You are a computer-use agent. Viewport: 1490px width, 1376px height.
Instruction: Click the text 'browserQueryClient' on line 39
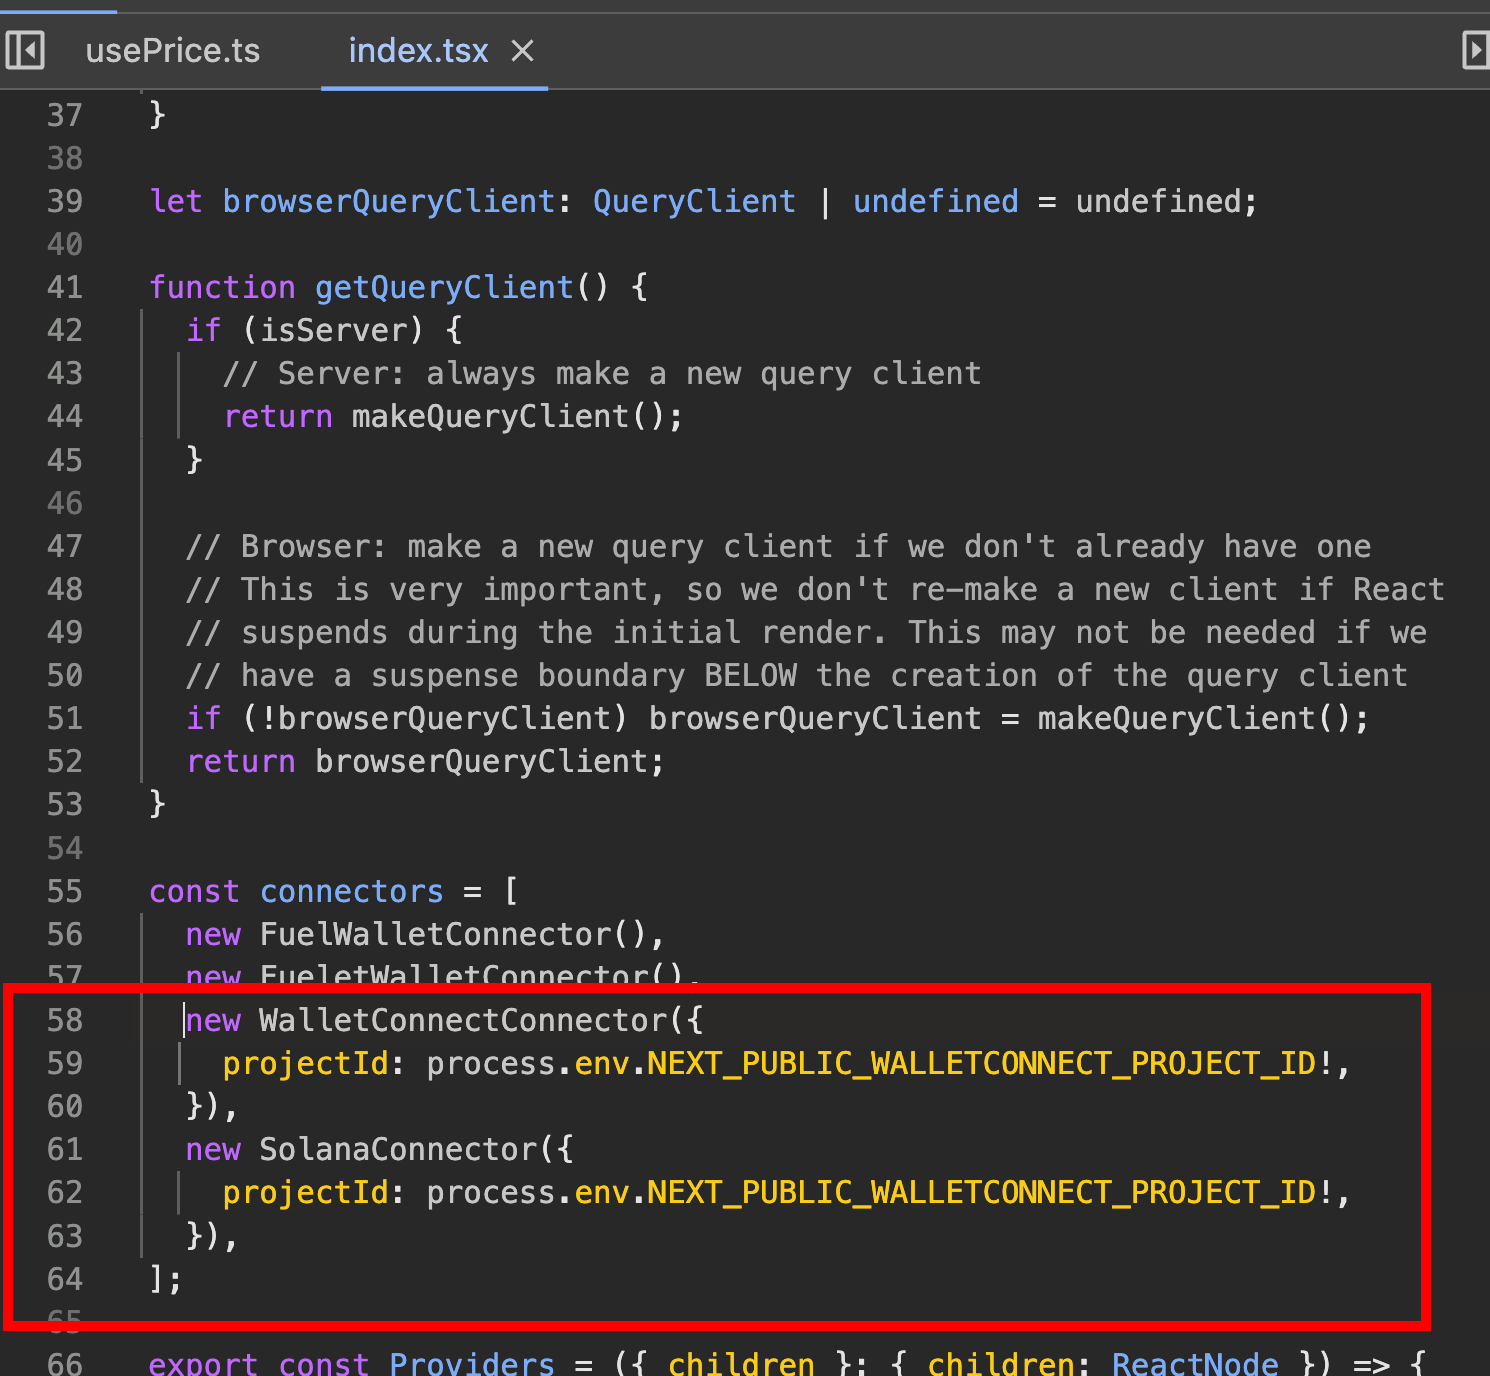point(388,201)
